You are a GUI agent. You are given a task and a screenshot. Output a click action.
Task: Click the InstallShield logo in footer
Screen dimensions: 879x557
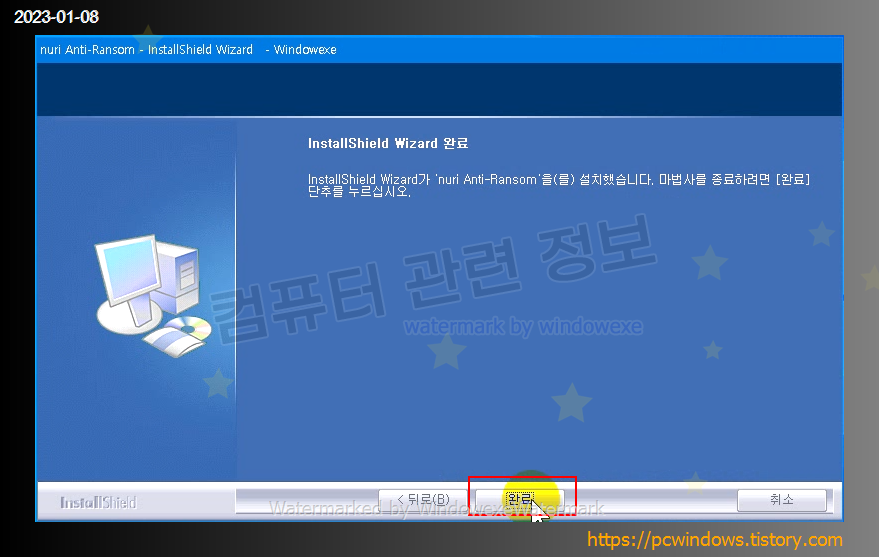coord(98,502)
